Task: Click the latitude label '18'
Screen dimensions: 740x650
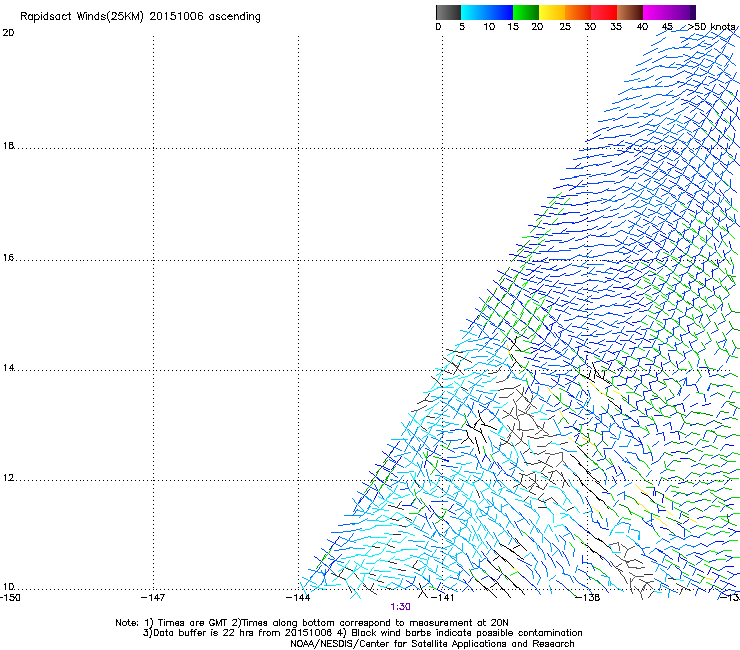Action: [x=8, y=145]
